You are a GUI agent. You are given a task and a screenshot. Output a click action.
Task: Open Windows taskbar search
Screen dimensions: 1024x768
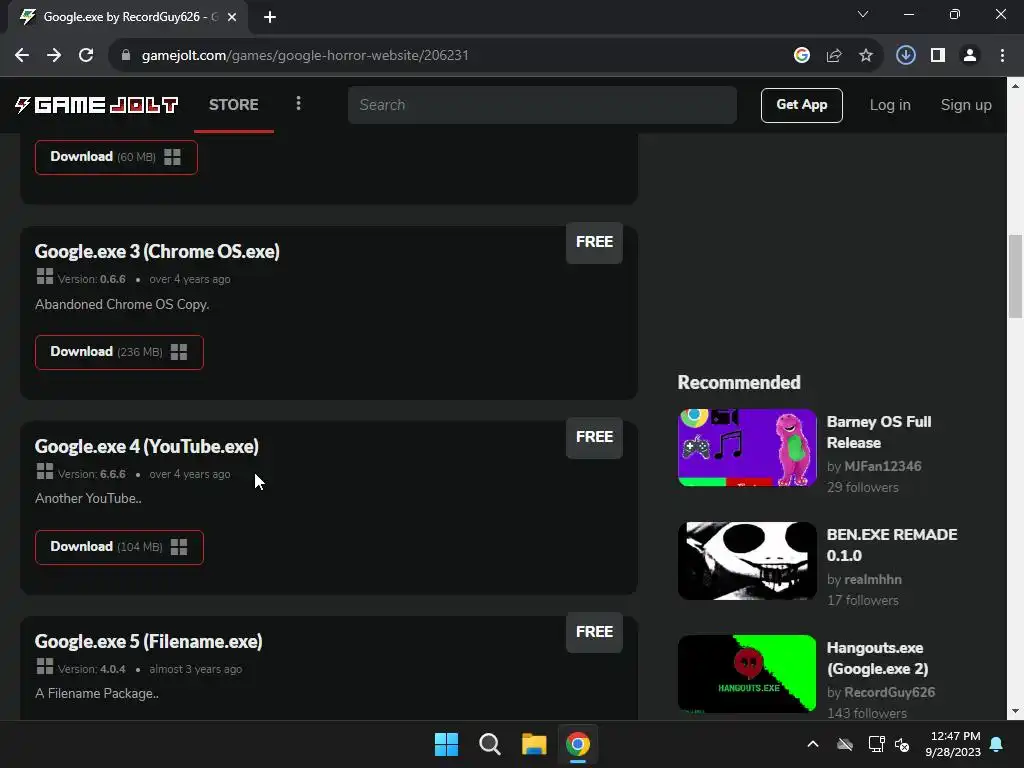click(x=490, y=744)
